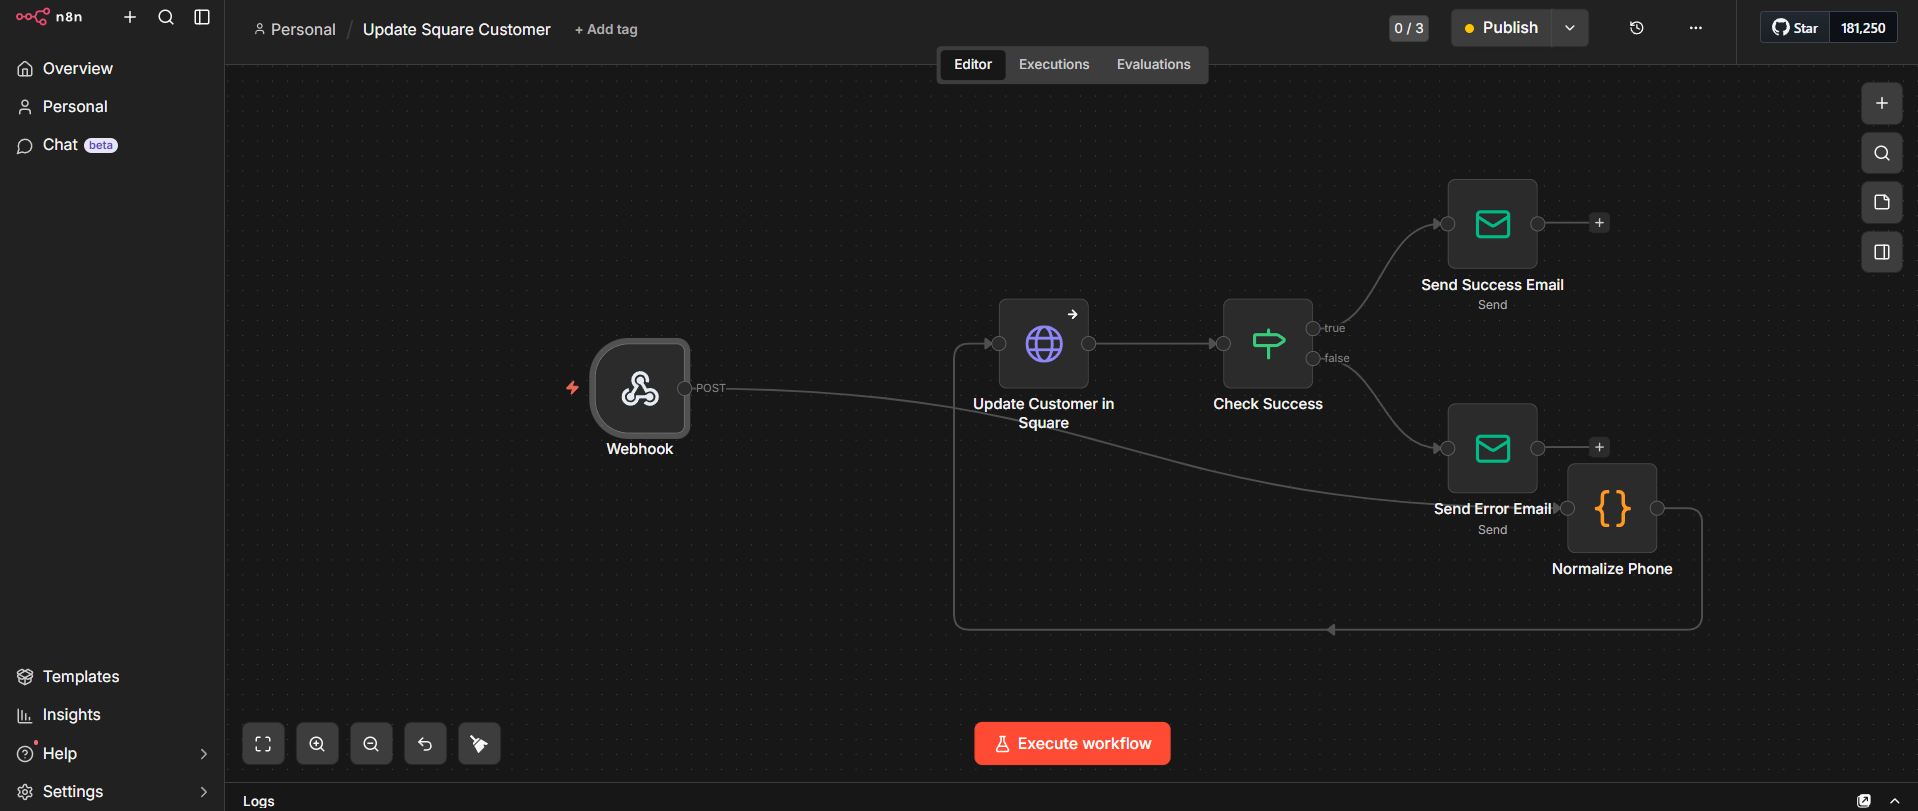Edit workflow name Update Square Customer

point(456,29)
